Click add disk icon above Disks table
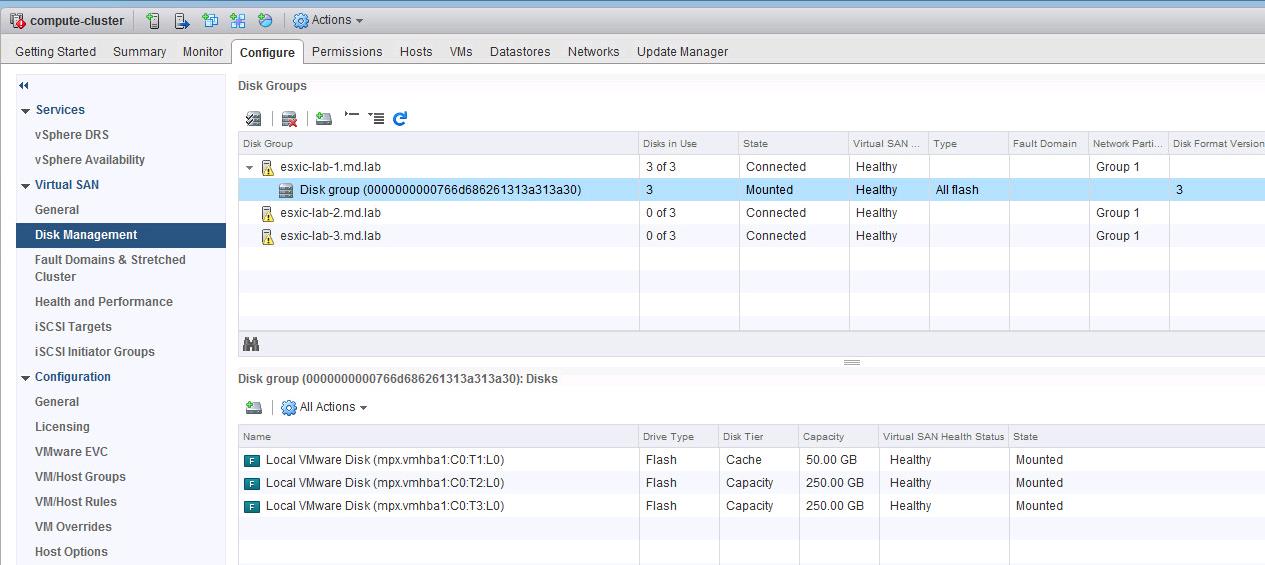 tap(253, 407)
